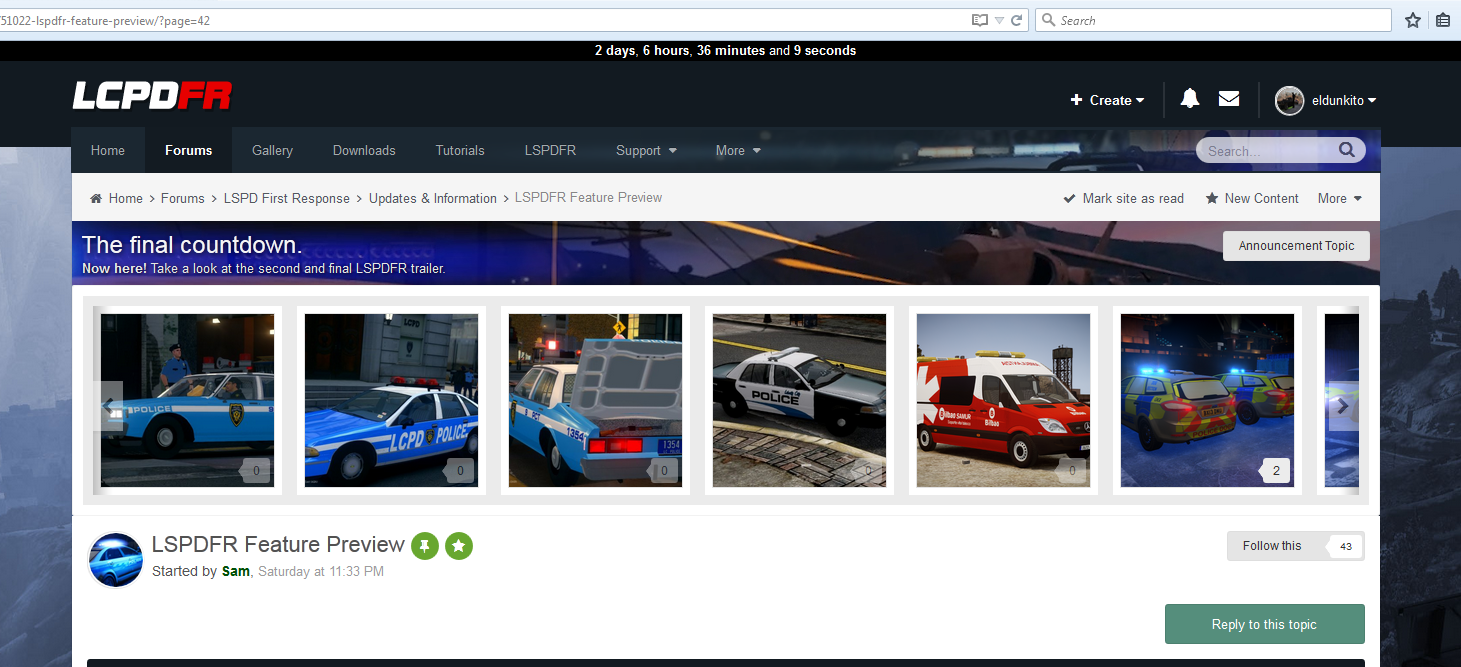1461x667 pixels.
Task: Click the LCPDFR logo
Action: tap(152, 96)
